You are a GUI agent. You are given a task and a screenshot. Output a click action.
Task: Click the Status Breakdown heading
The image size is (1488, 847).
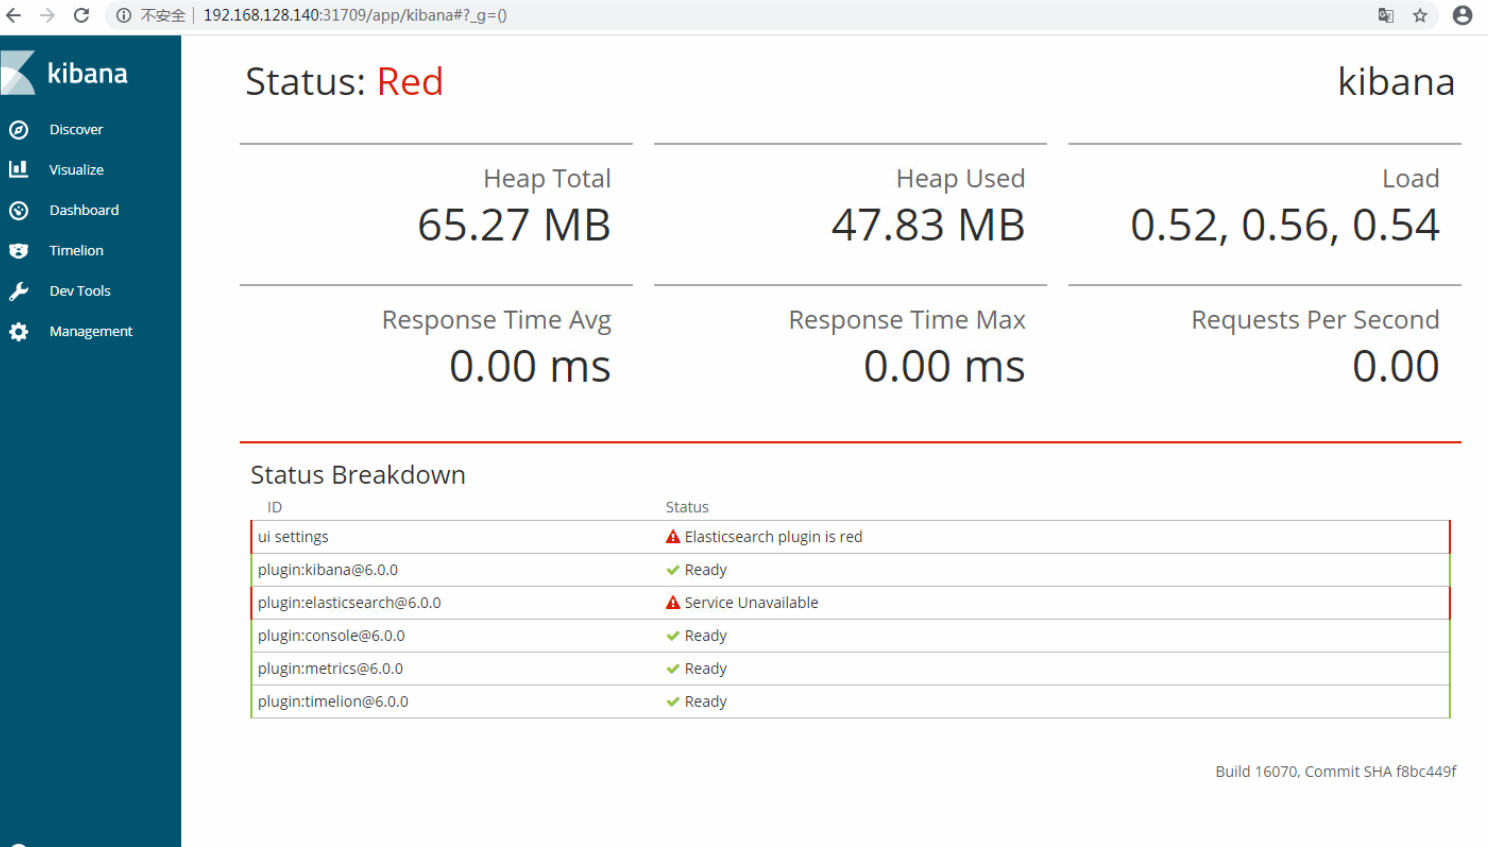(358, 475)
